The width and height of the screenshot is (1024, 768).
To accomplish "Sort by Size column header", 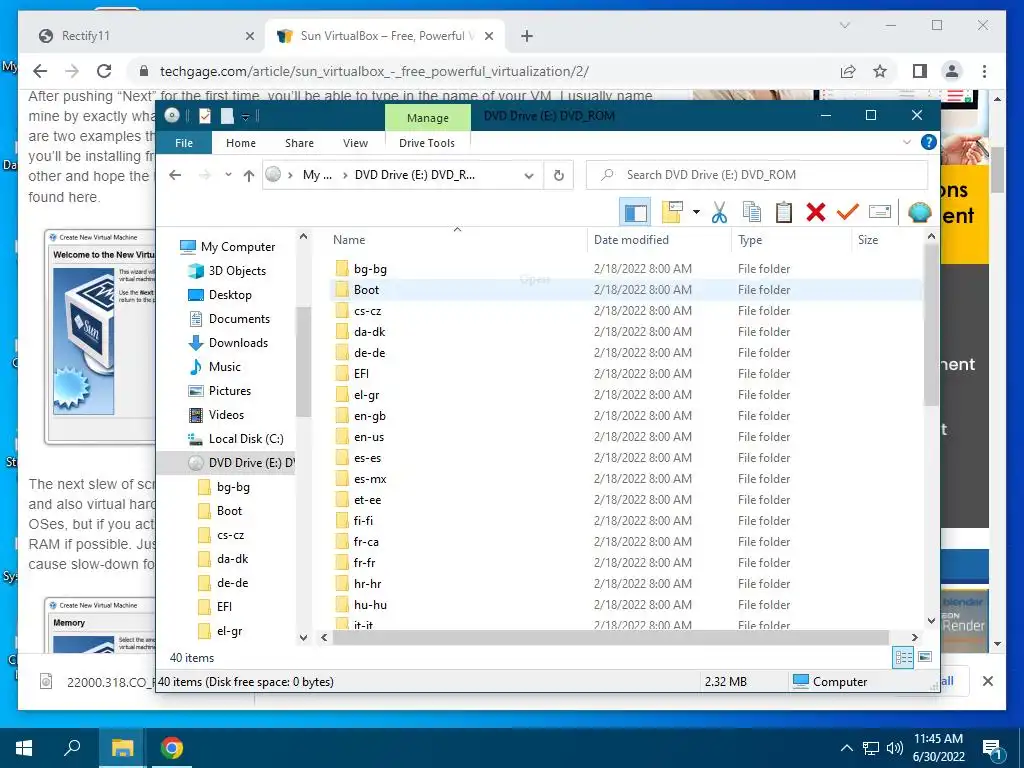I will (x=887, y=240).
